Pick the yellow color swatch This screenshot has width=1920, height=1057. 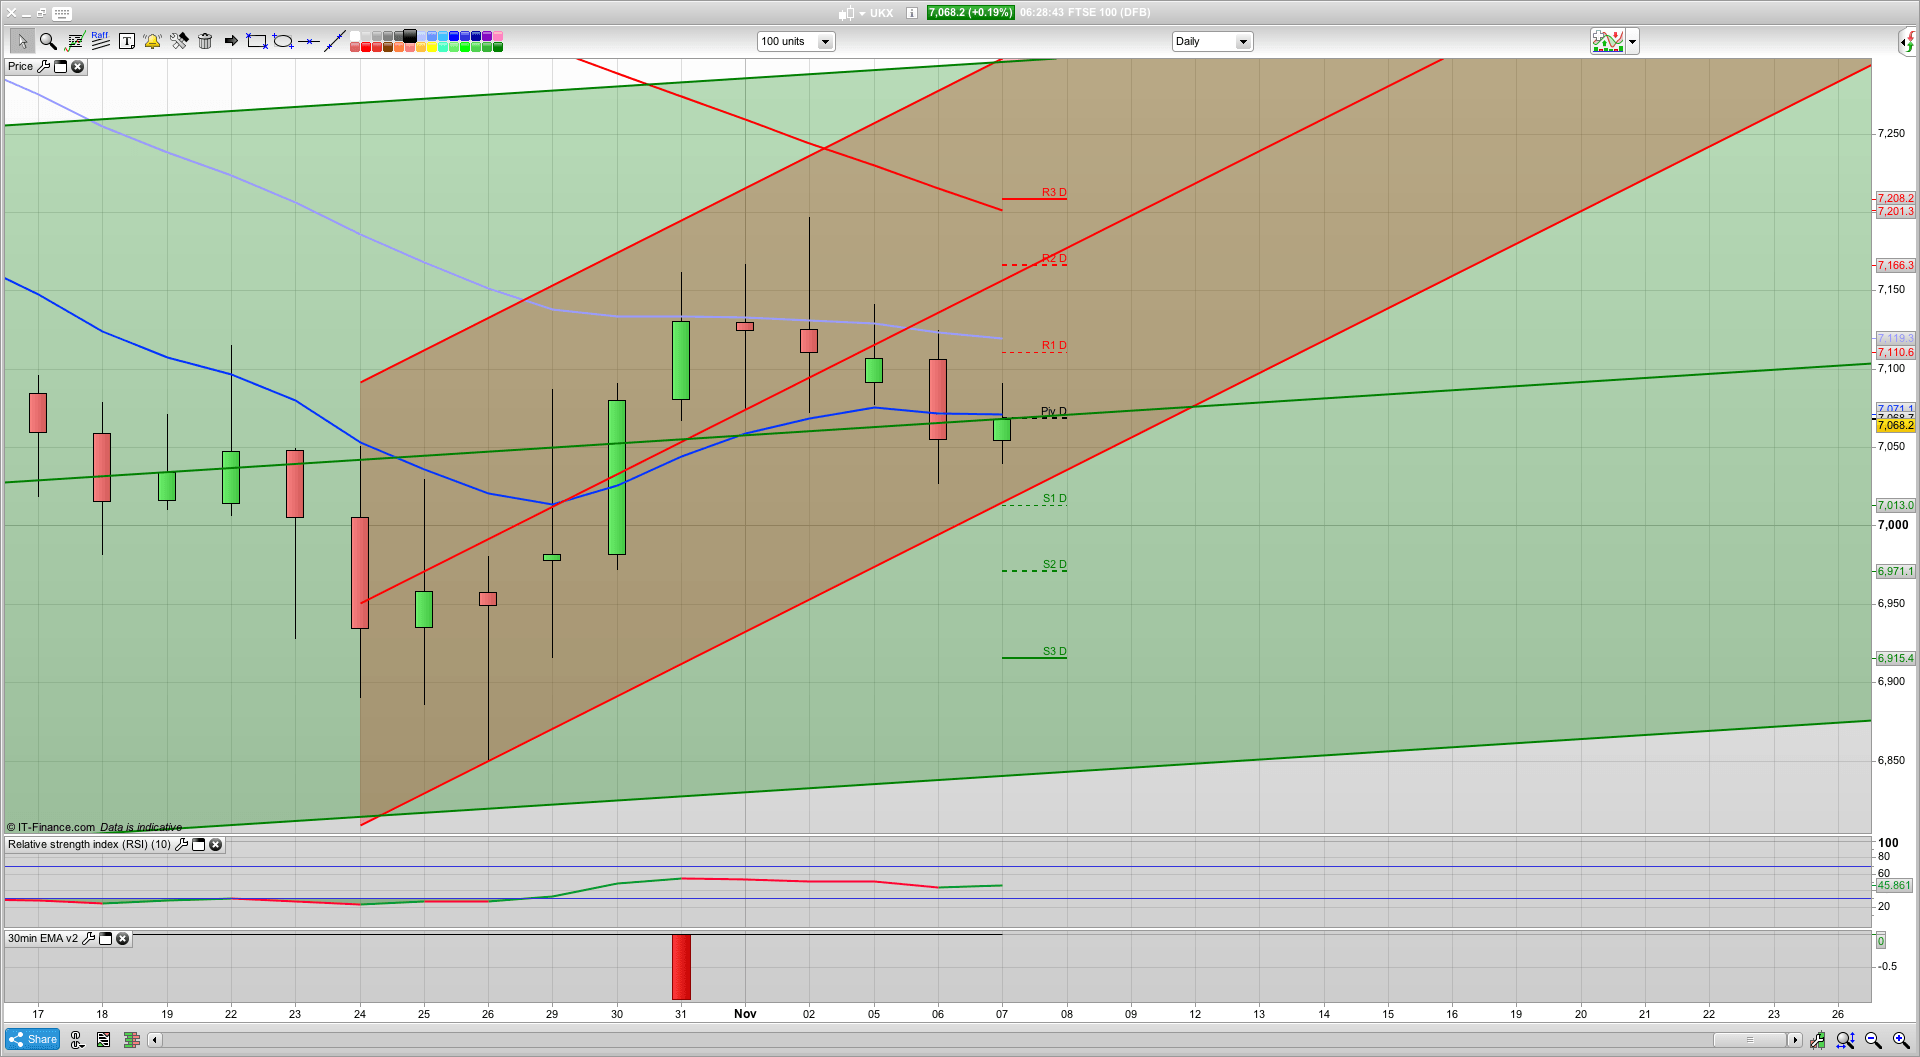coord(432,47)
